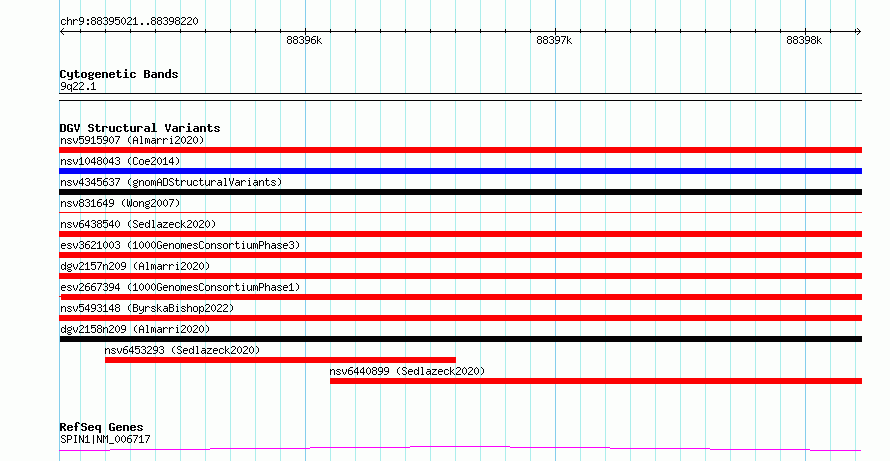Open esv2667394 (1000GenomesConsortiumPhase1) label
The image size is (890, 461).
point(180,287)
